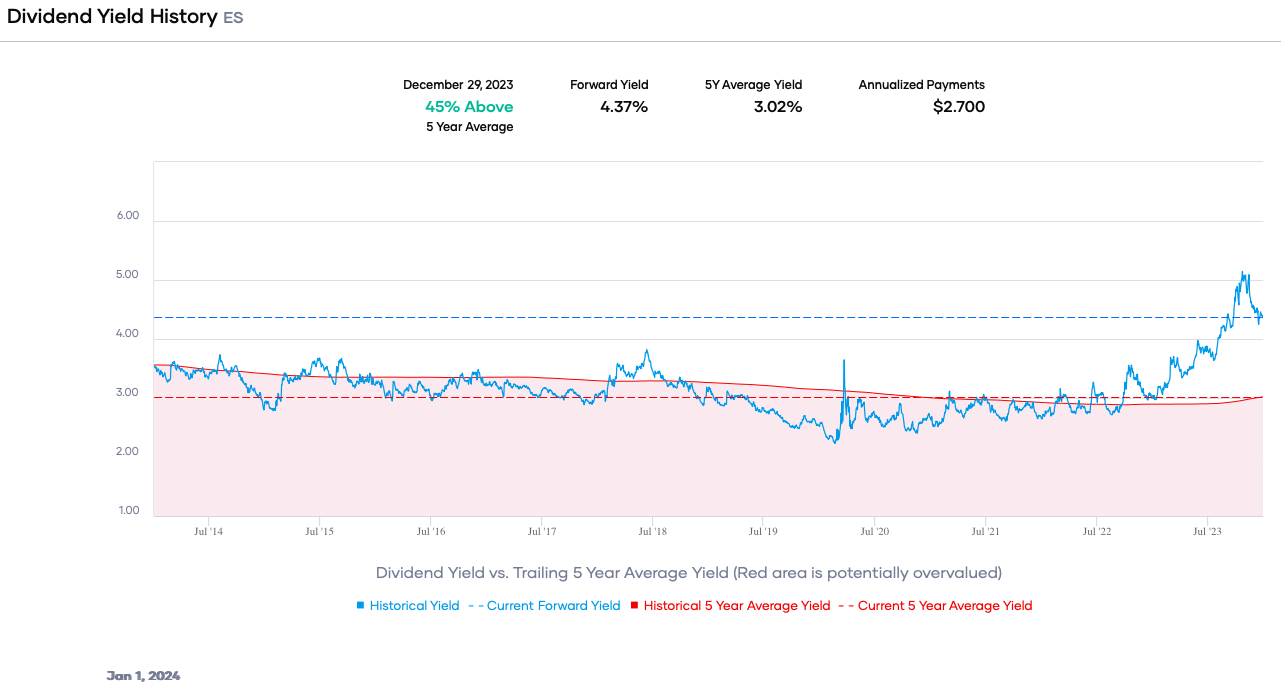The width and height of the screenshot is (1281, 691).
Task: Click the chart subtitle about potentially overvalued area
Action: tap(689, 573)
